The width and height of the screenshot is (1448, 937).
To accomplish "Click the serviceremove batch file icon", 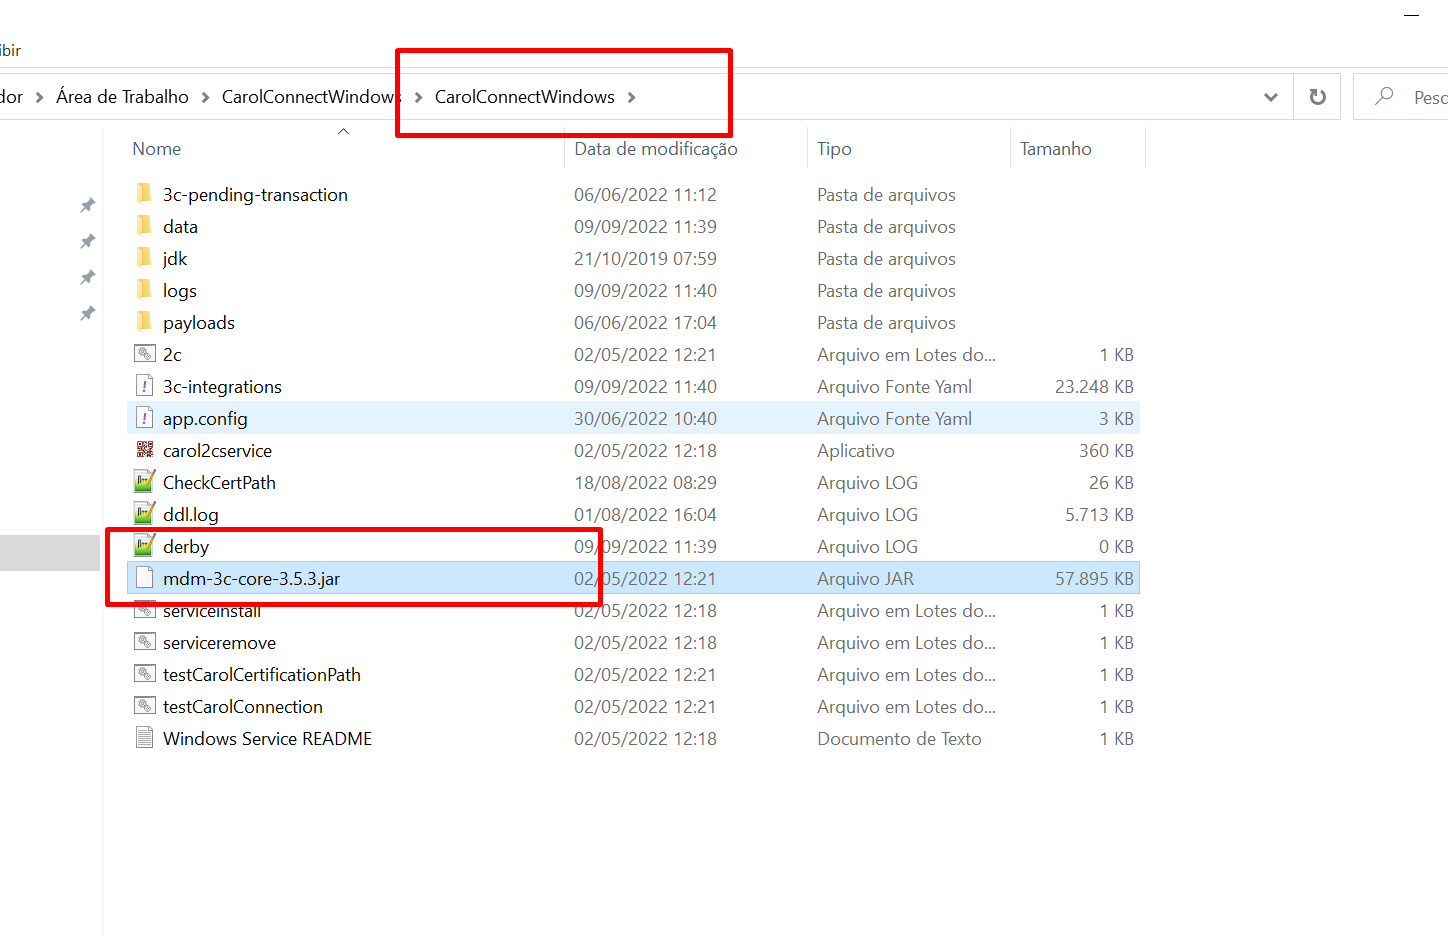I will pos(145,641).
